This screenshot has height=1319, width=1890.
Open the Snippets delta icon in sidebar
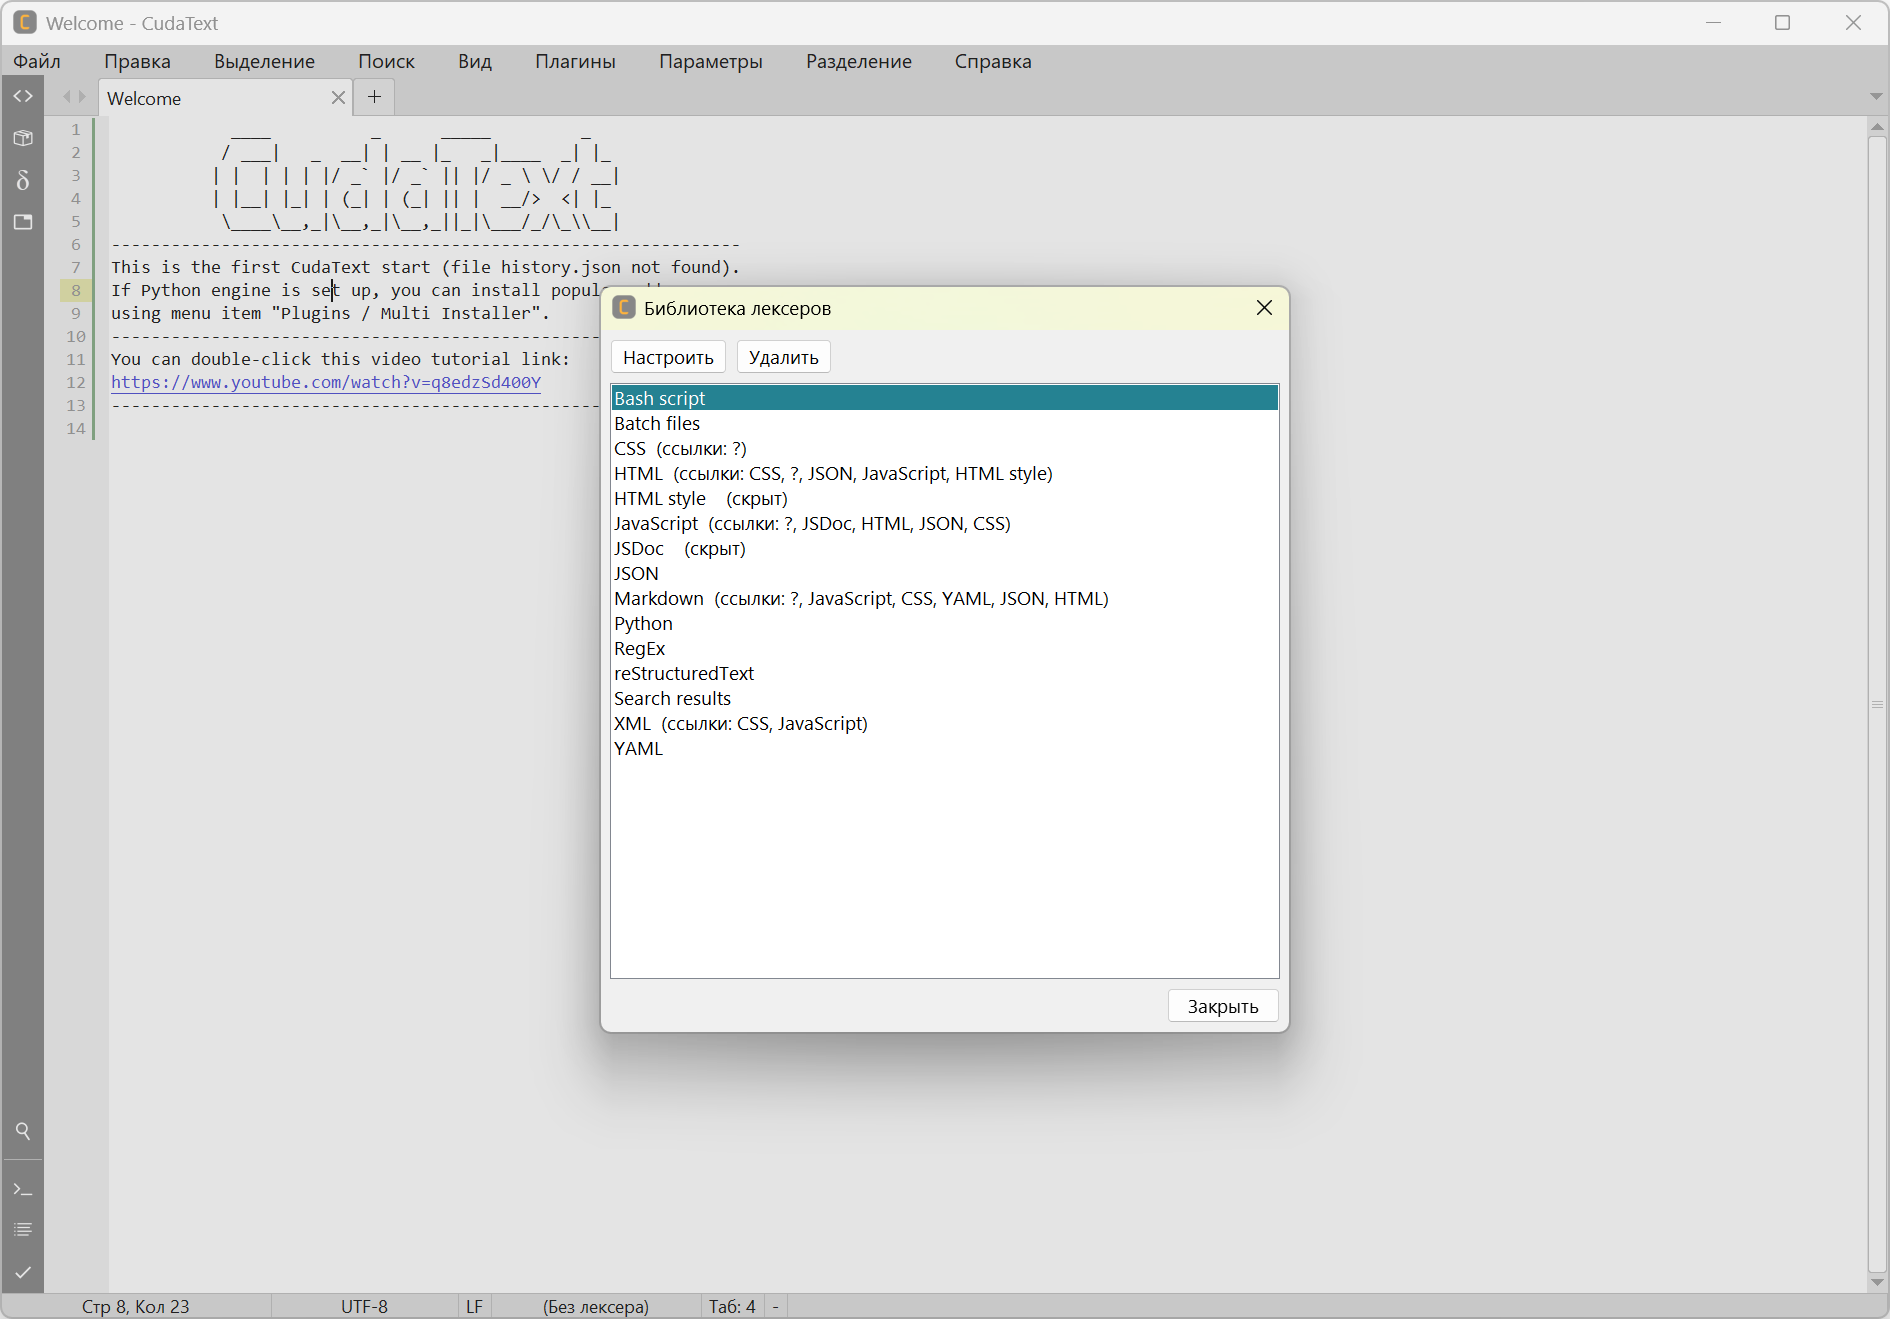pos(23,180)
